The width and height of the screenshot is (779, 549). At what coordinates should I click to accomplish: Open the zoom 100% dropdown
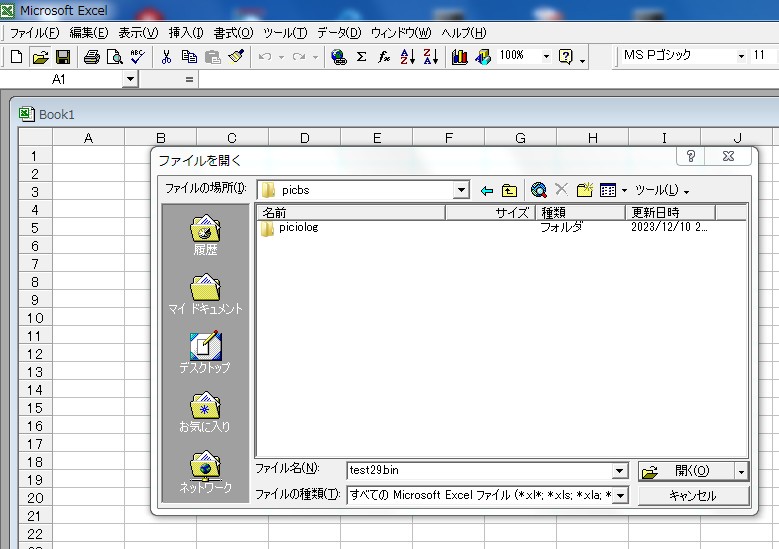pos(546,56)
